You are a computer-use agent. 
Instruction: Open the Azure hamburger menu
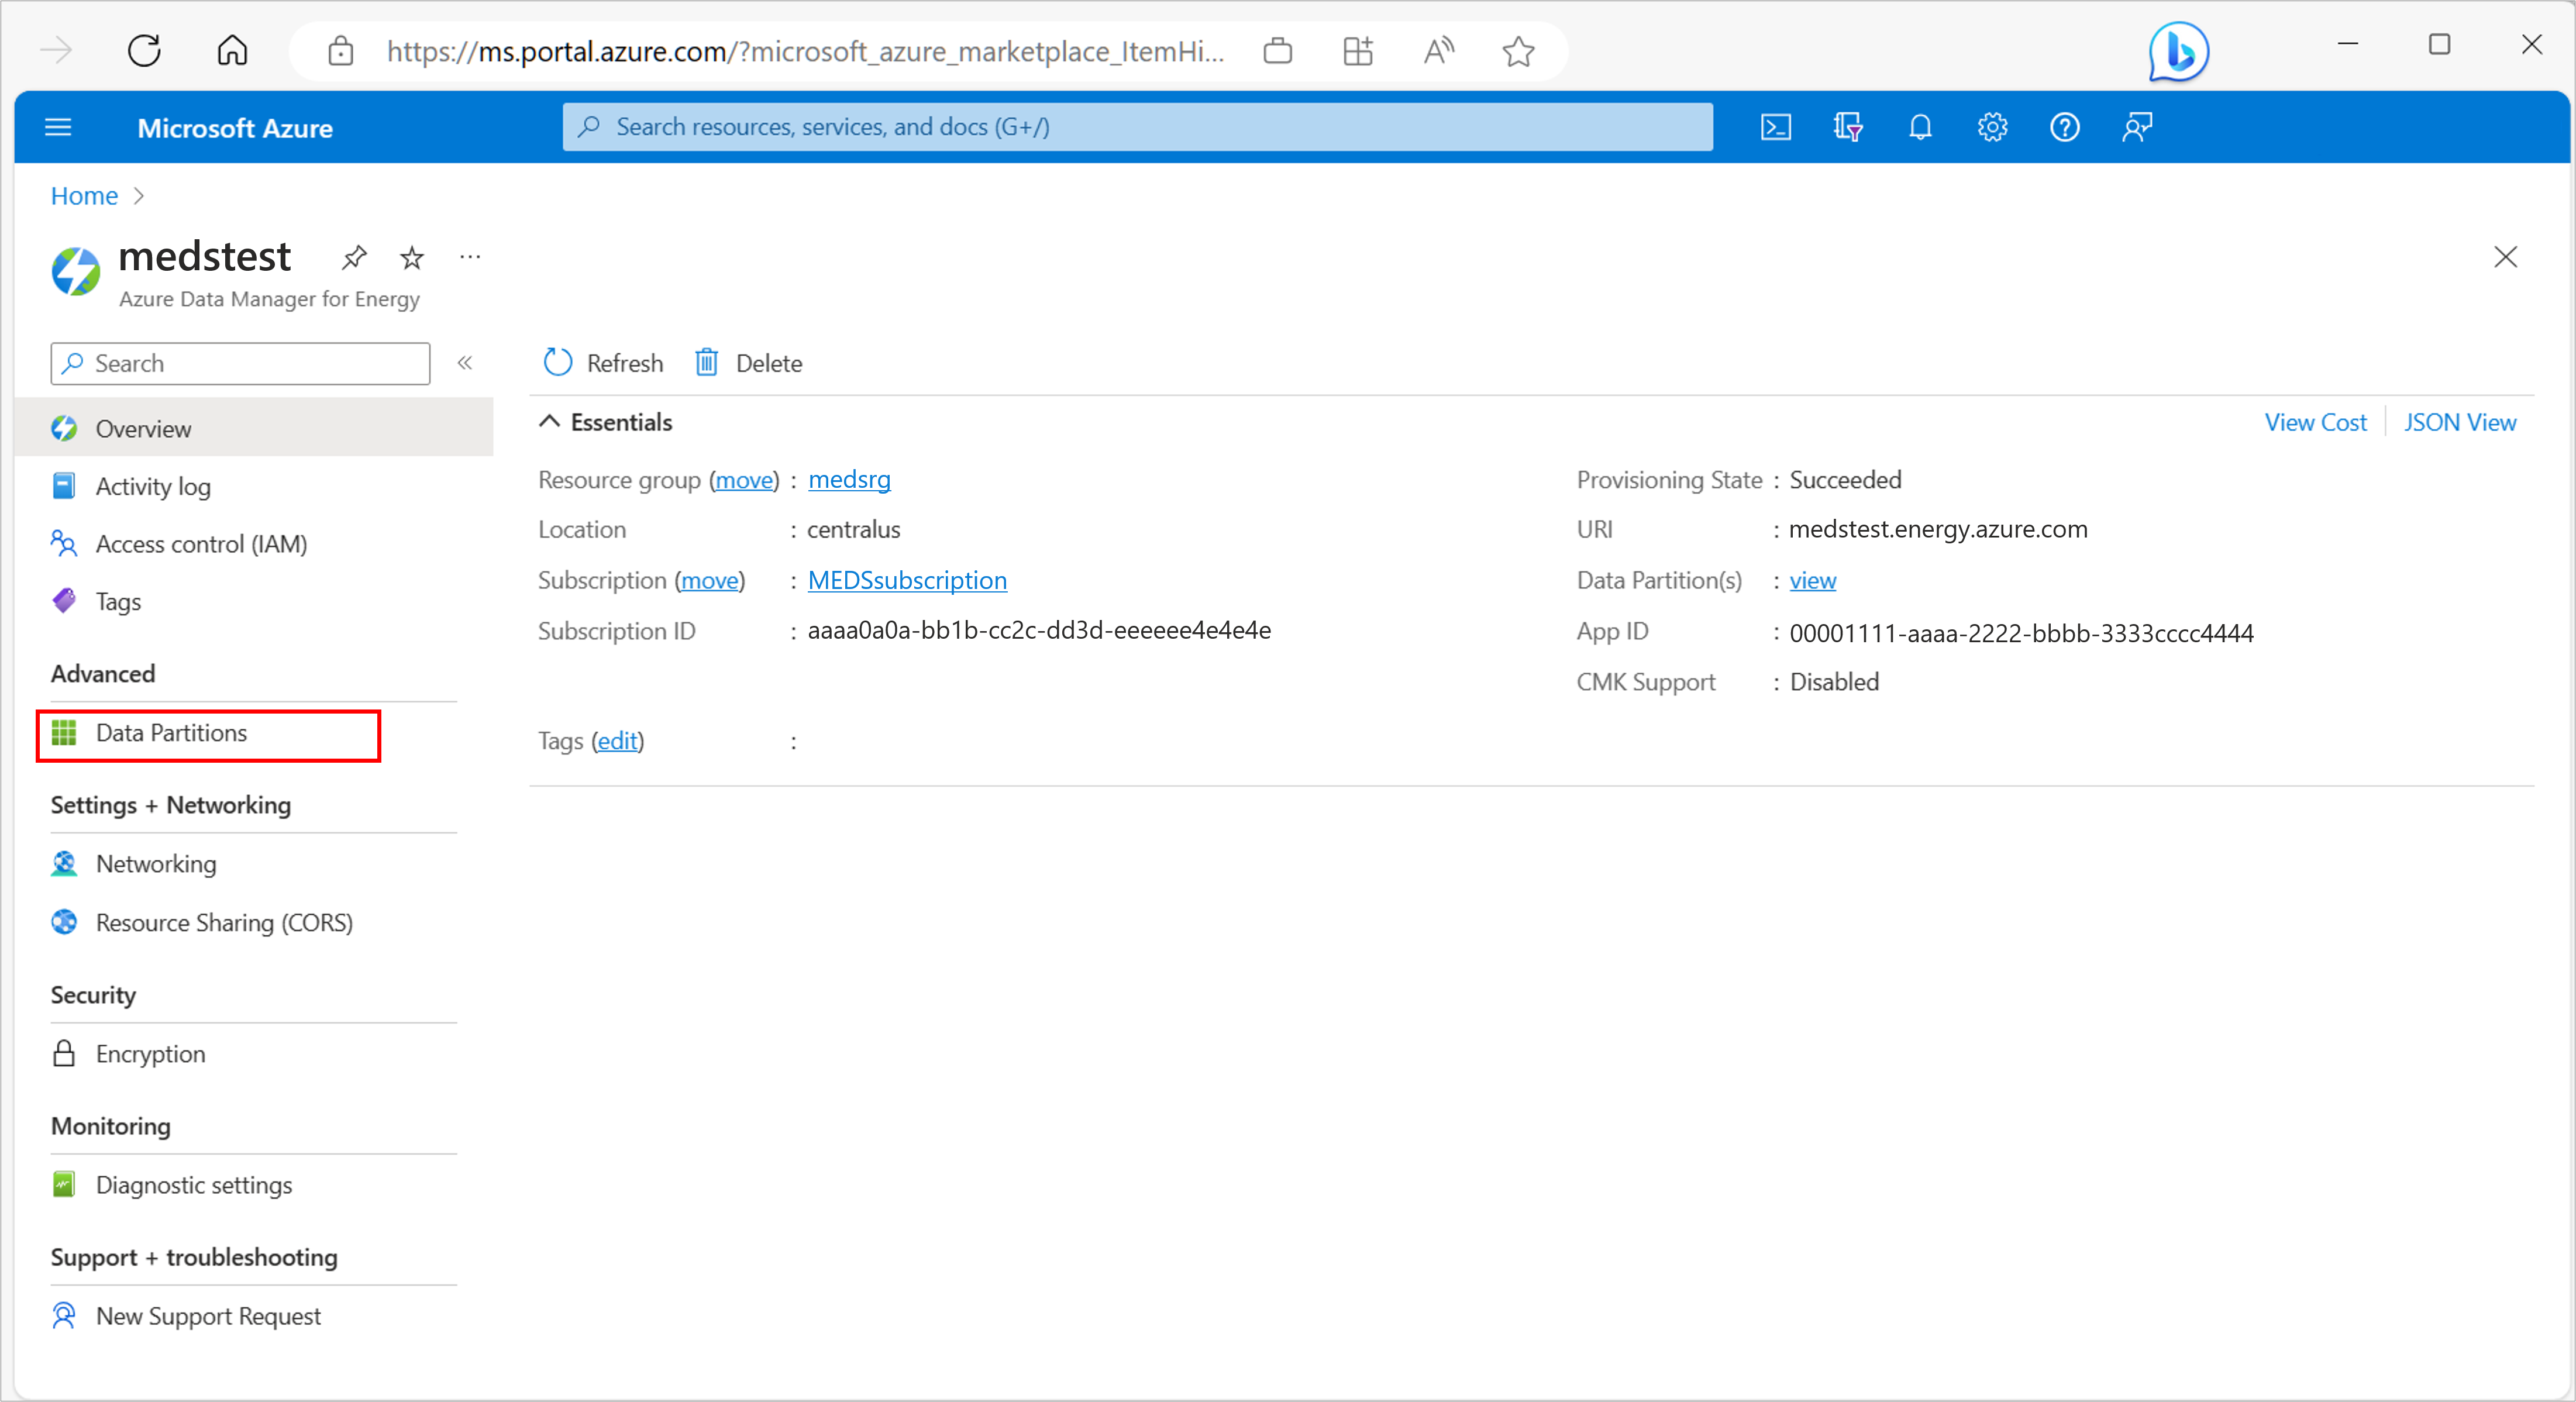click(58, 127)
